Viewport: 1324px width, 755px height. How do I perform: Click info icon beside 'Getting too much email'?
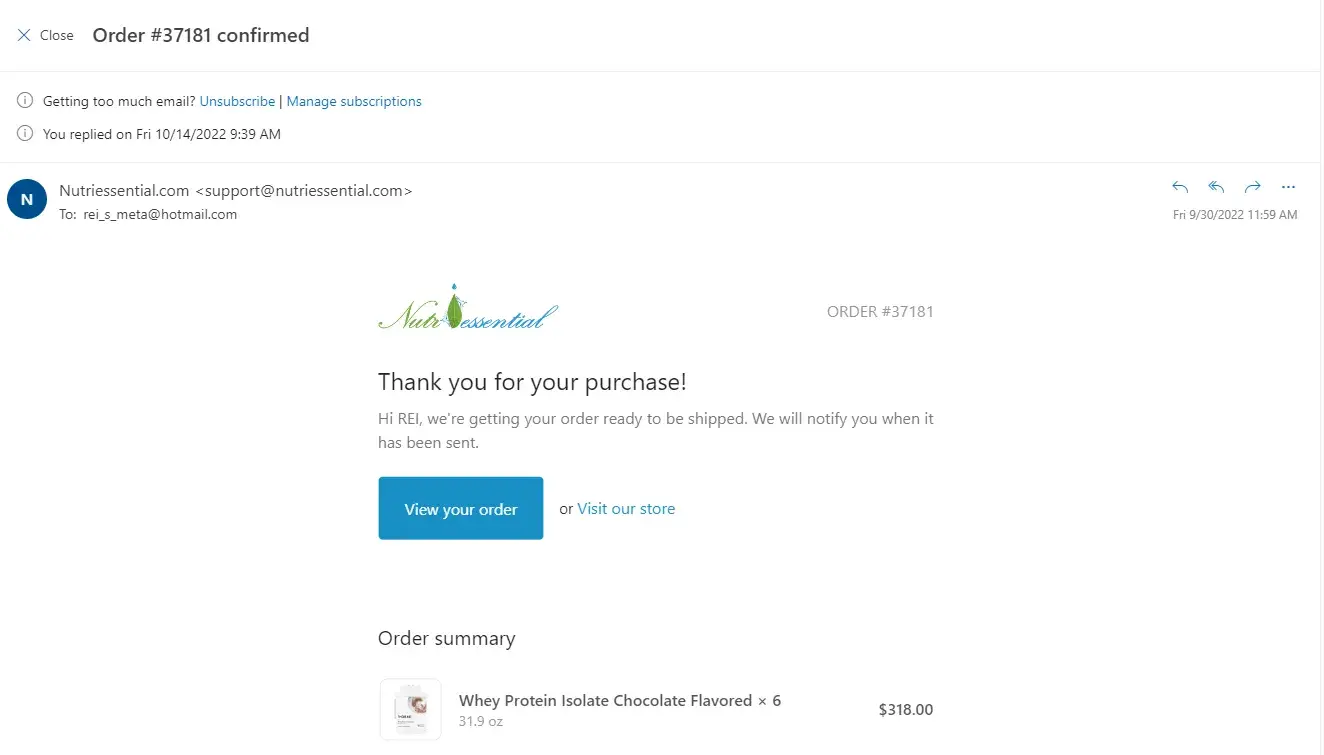(x=25, y=101)
